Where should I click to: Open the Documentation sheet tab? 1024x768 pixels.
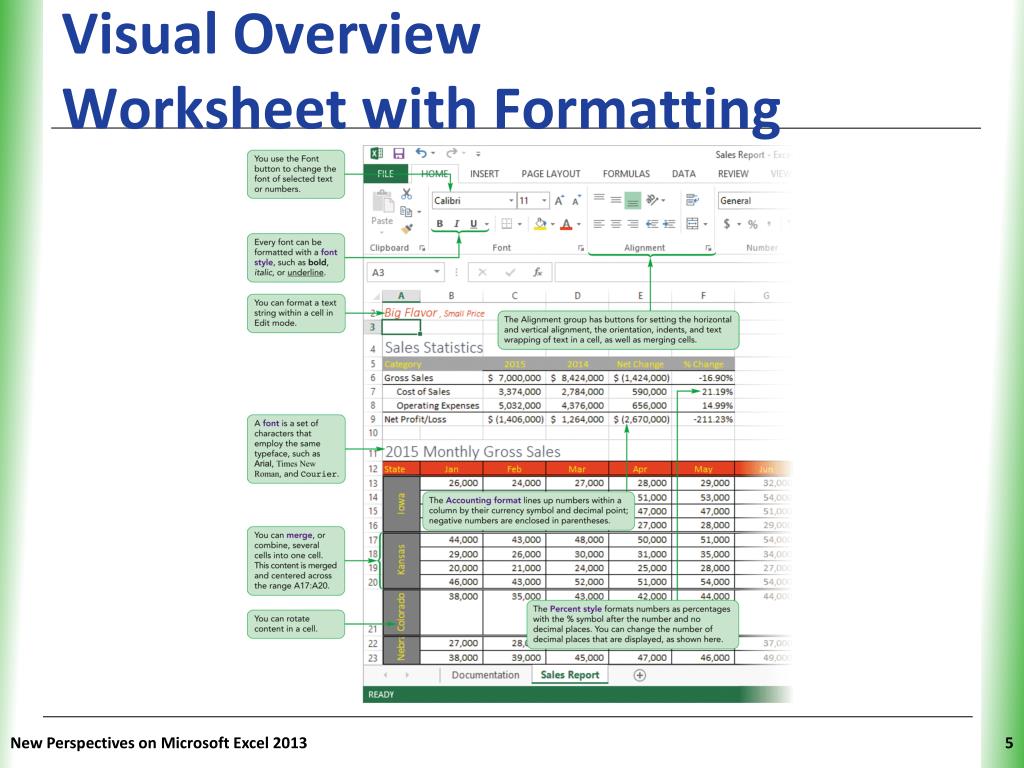pos(485,675)
